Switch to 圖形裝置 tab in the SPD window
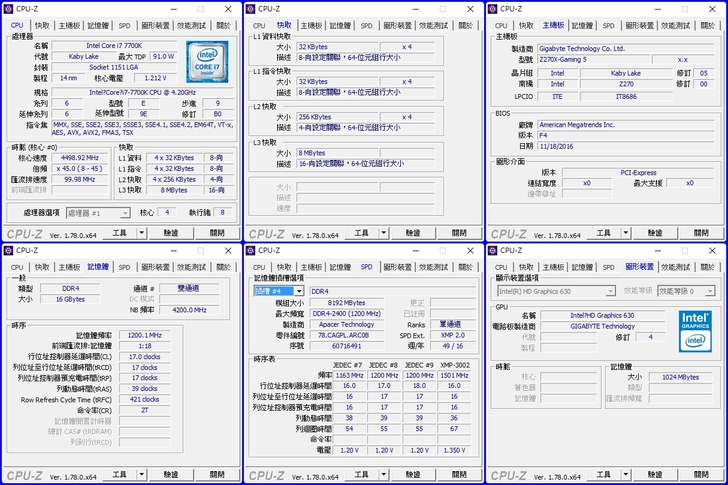 (x=397, y=267)
